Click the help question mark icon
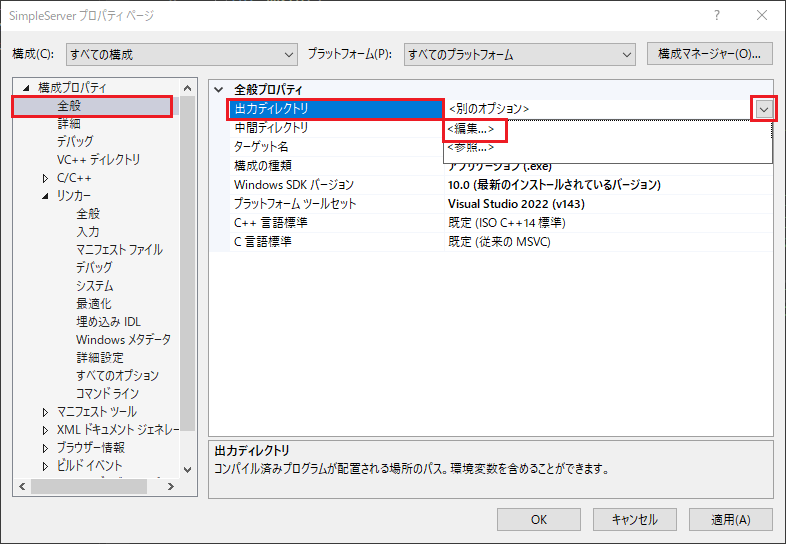Image resolution: width=786 pixels, height=544 pixels. click(x=718, y=17)
